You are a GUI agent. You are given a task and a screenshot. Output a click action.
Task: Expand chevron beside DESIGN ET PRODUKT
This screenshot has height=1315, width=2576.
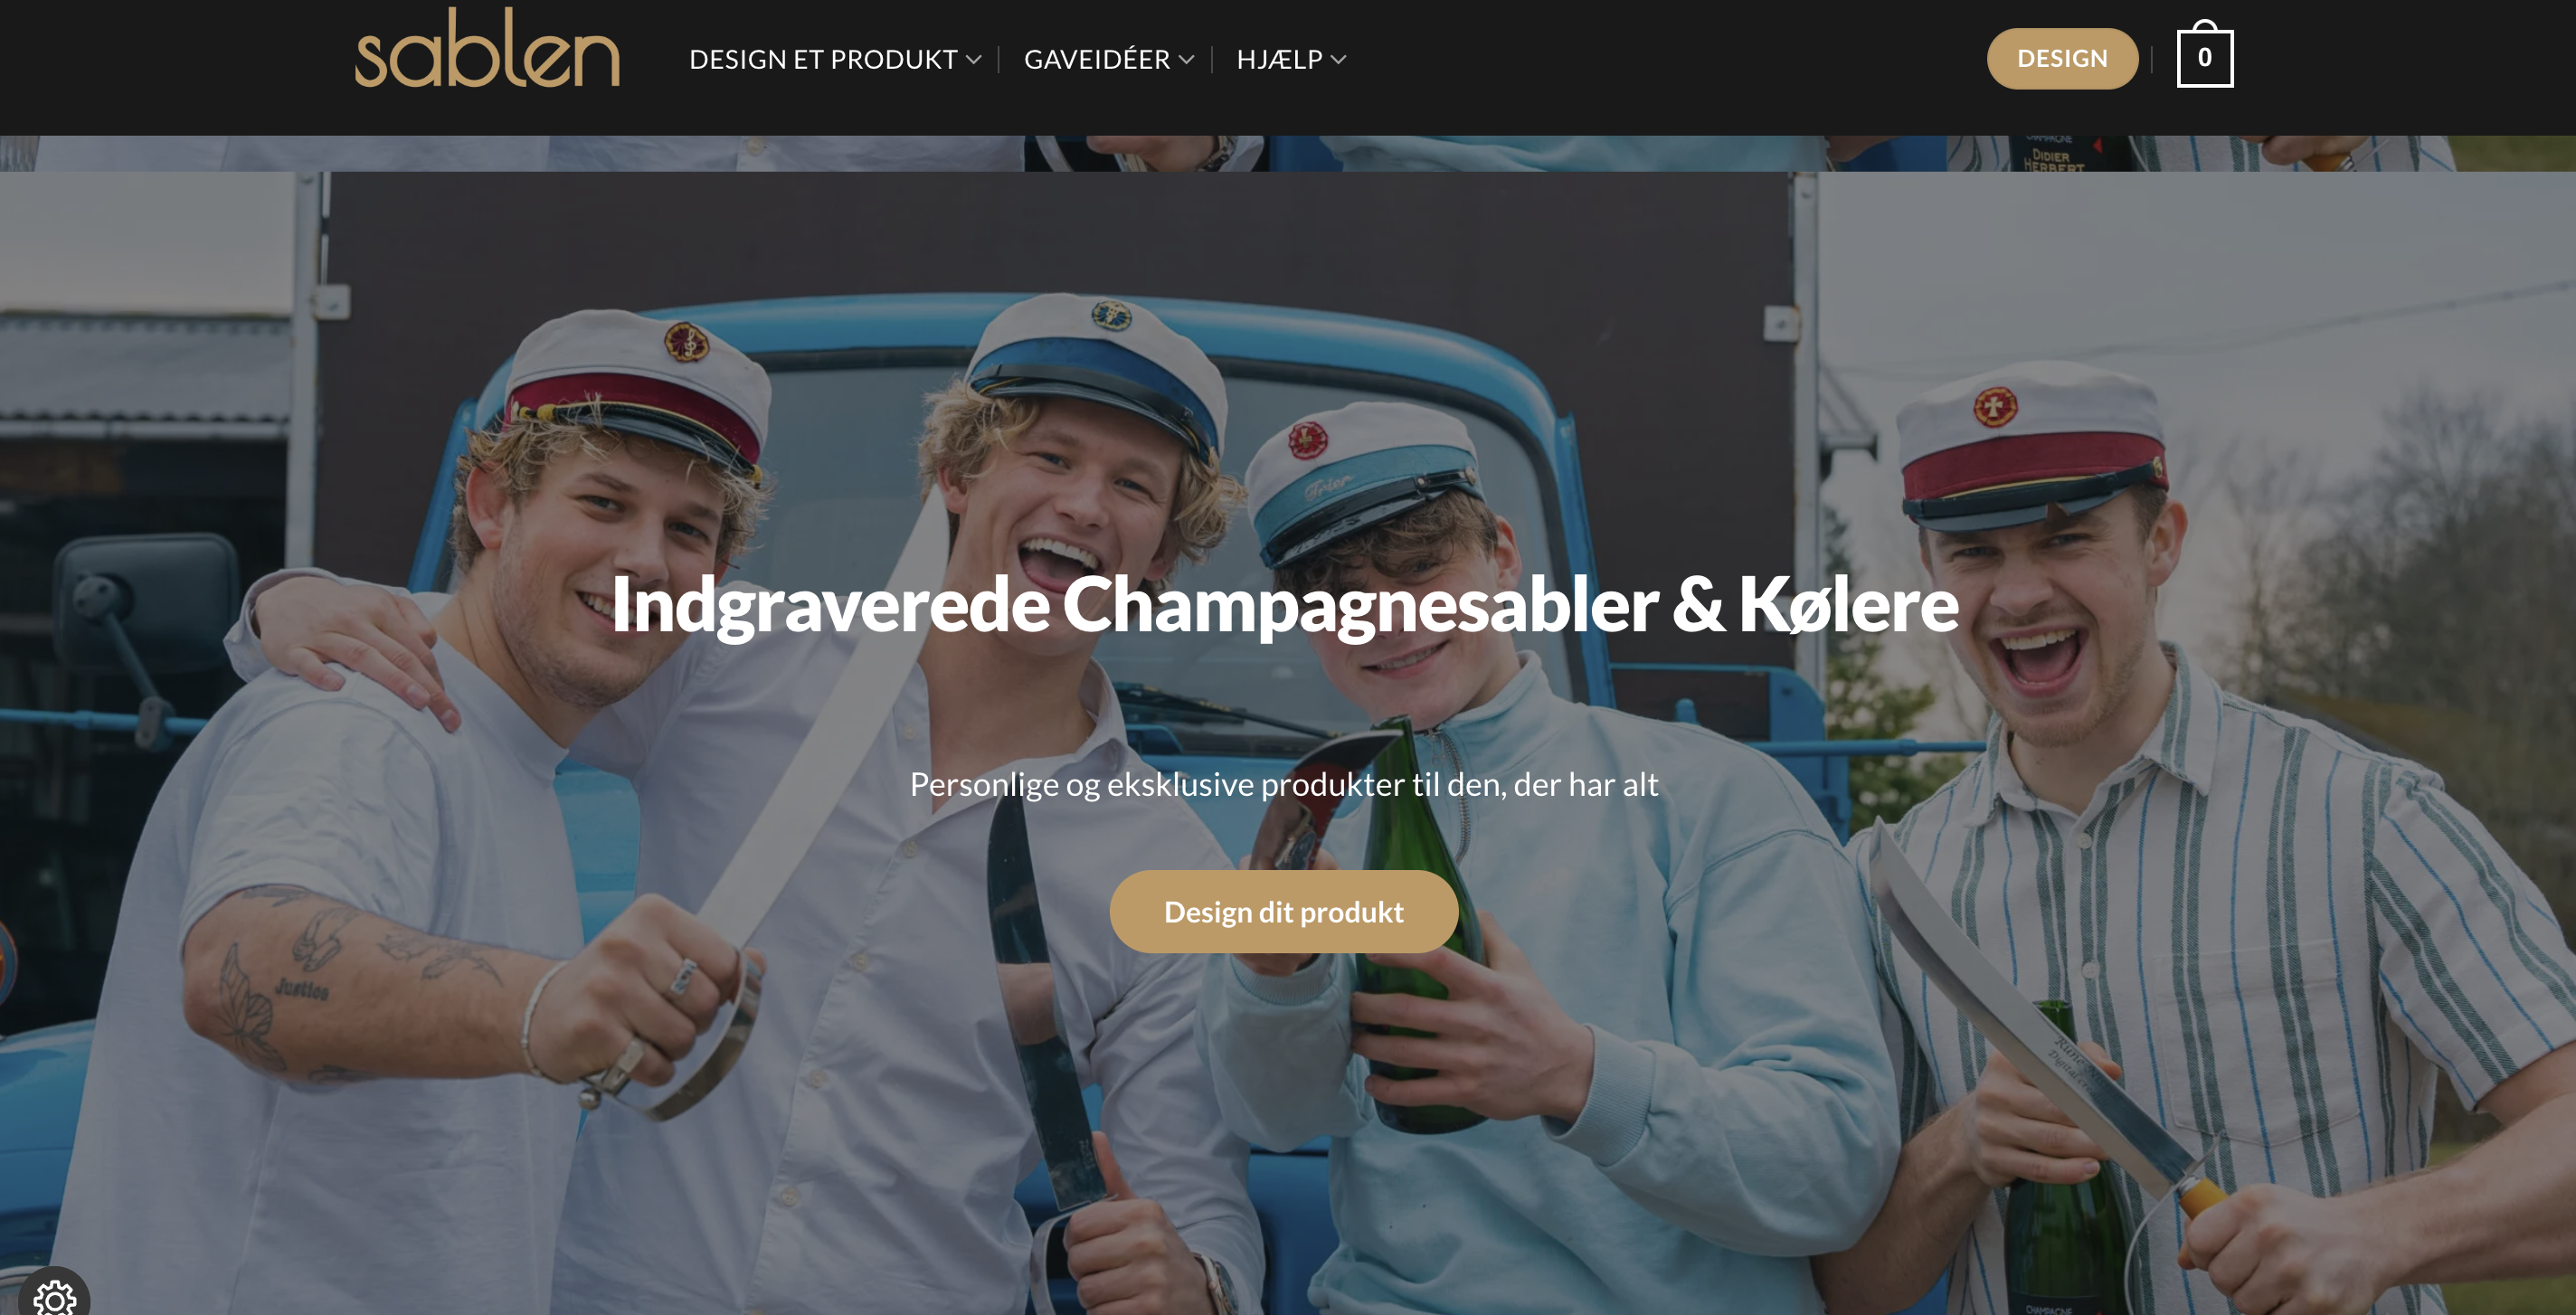coord(973,60)
